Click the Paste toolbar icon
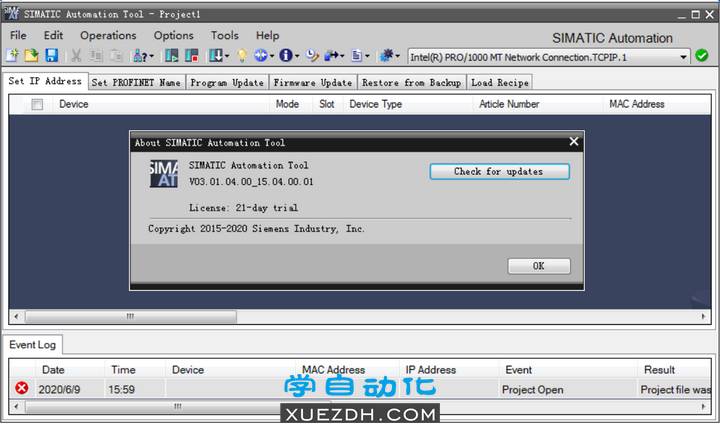 pos(116,56)
